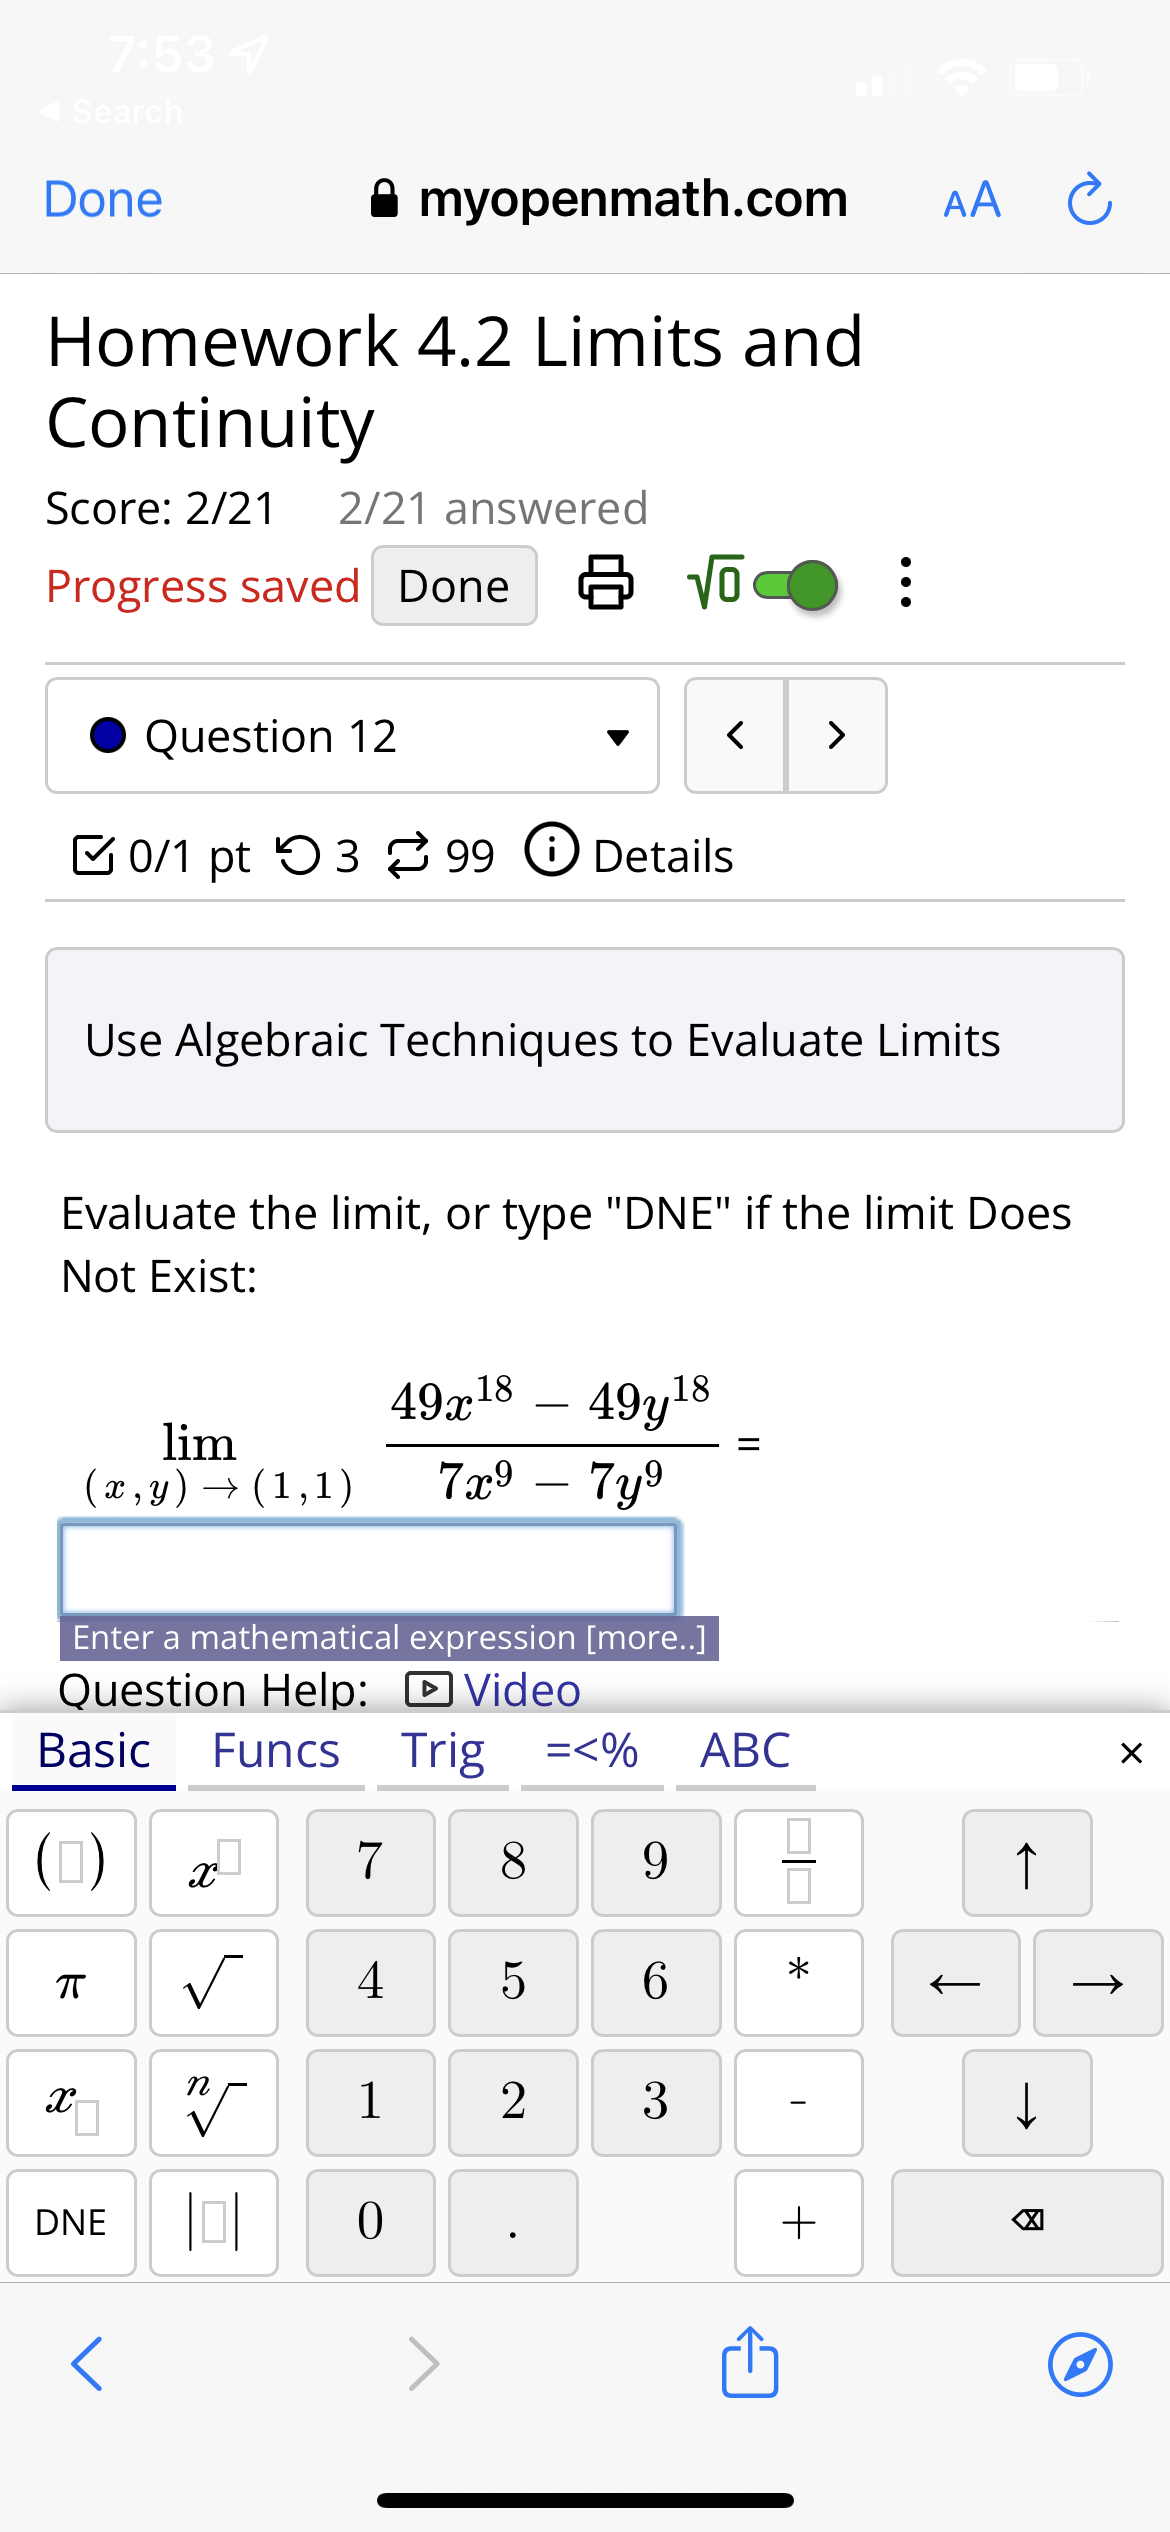Reload the page with the refresh icon
1170x2532 pixels.
click(1088, 199)
